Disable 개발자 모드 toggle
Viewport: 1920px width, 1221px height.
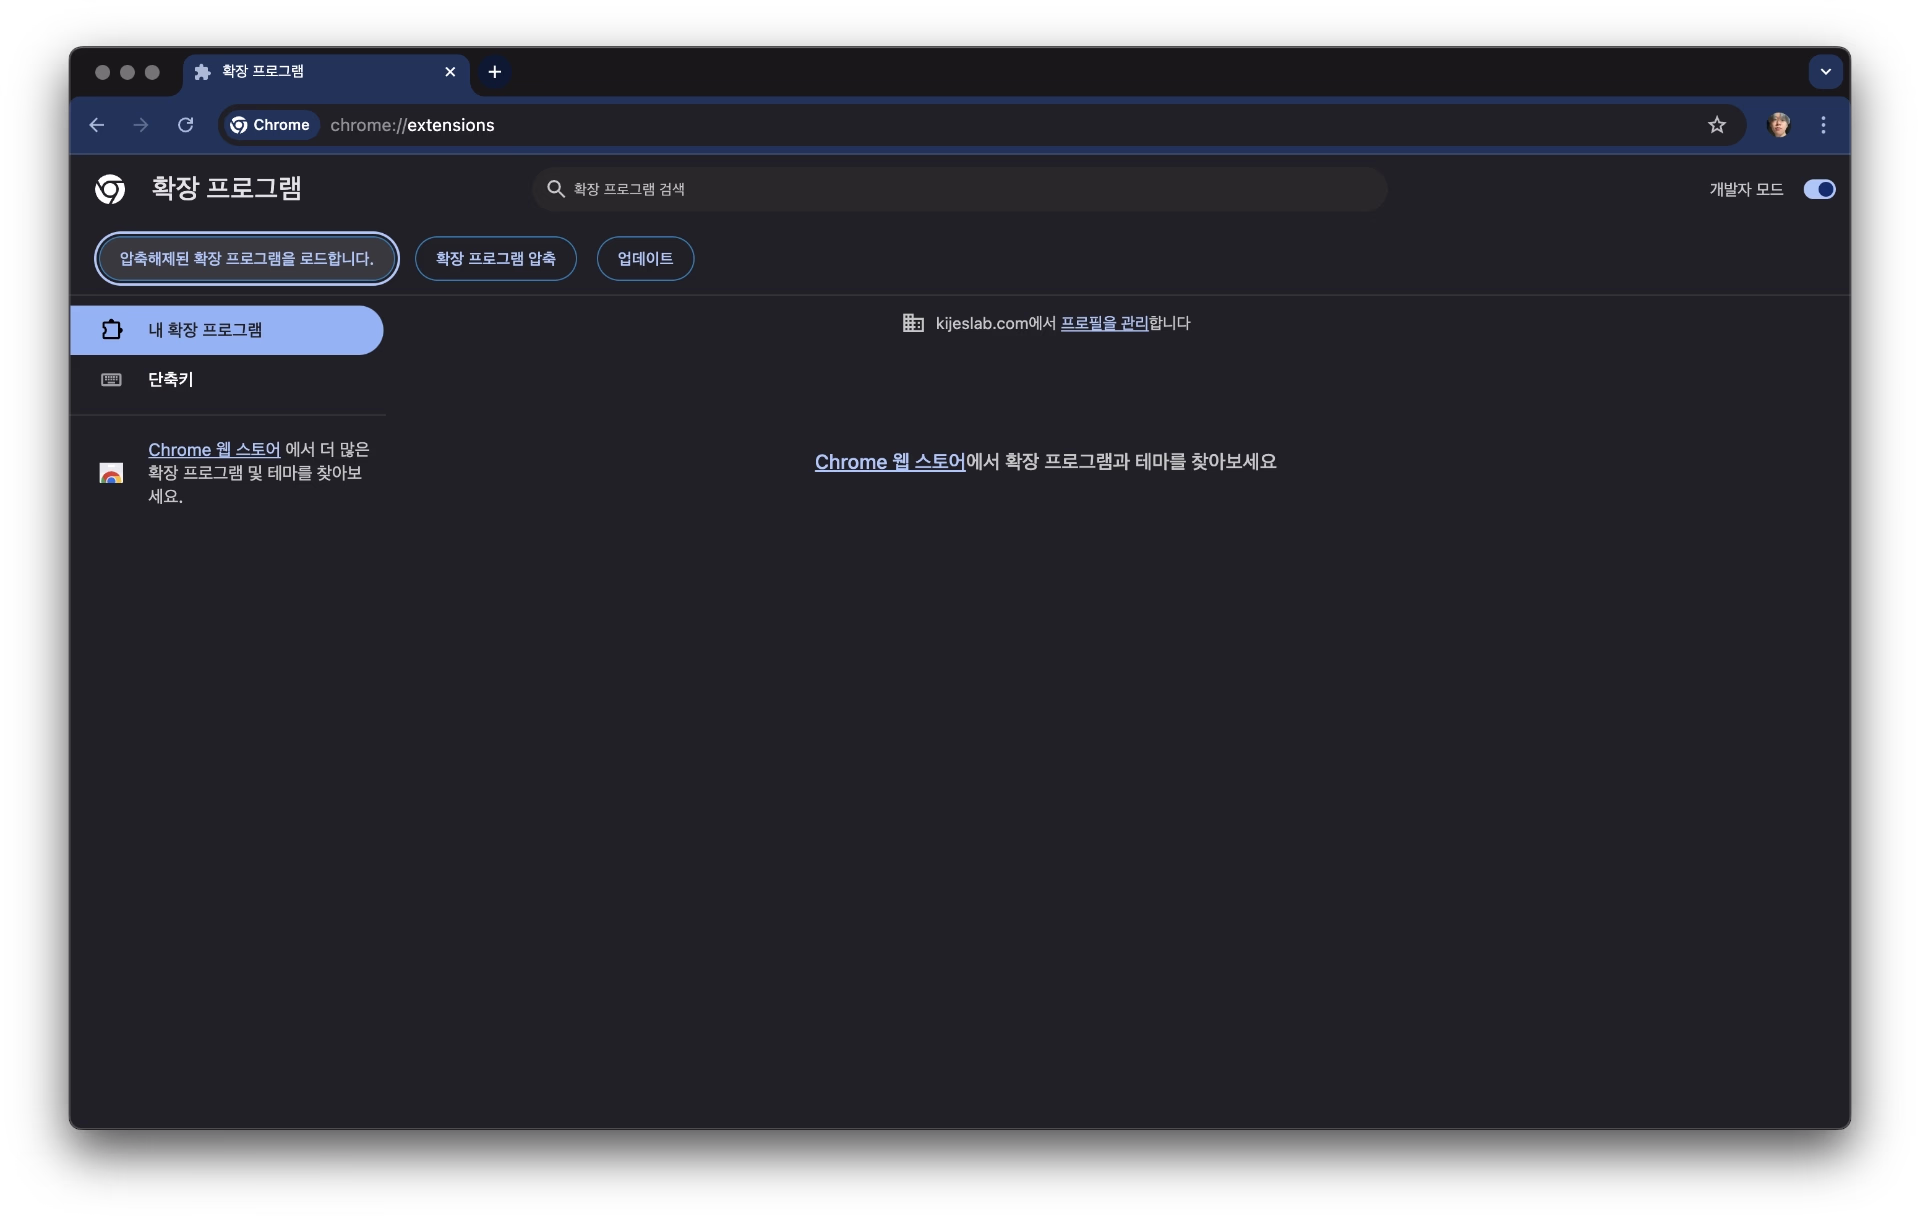(1818, 189)
